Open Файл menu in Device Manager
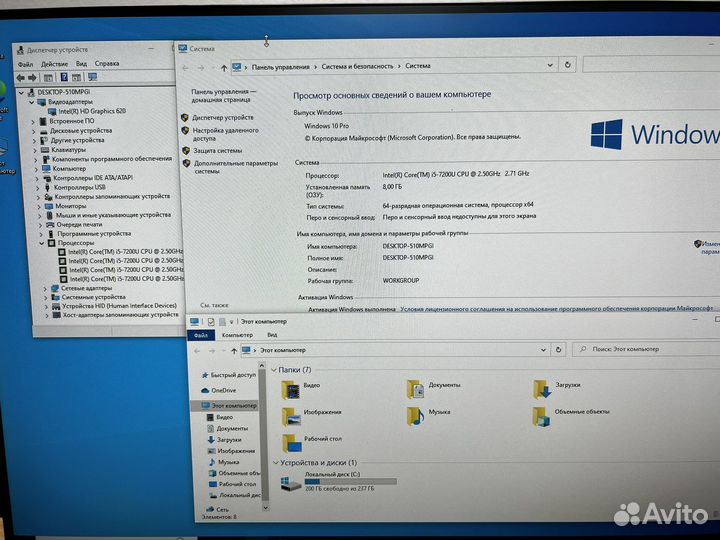 tap(25, 64)
